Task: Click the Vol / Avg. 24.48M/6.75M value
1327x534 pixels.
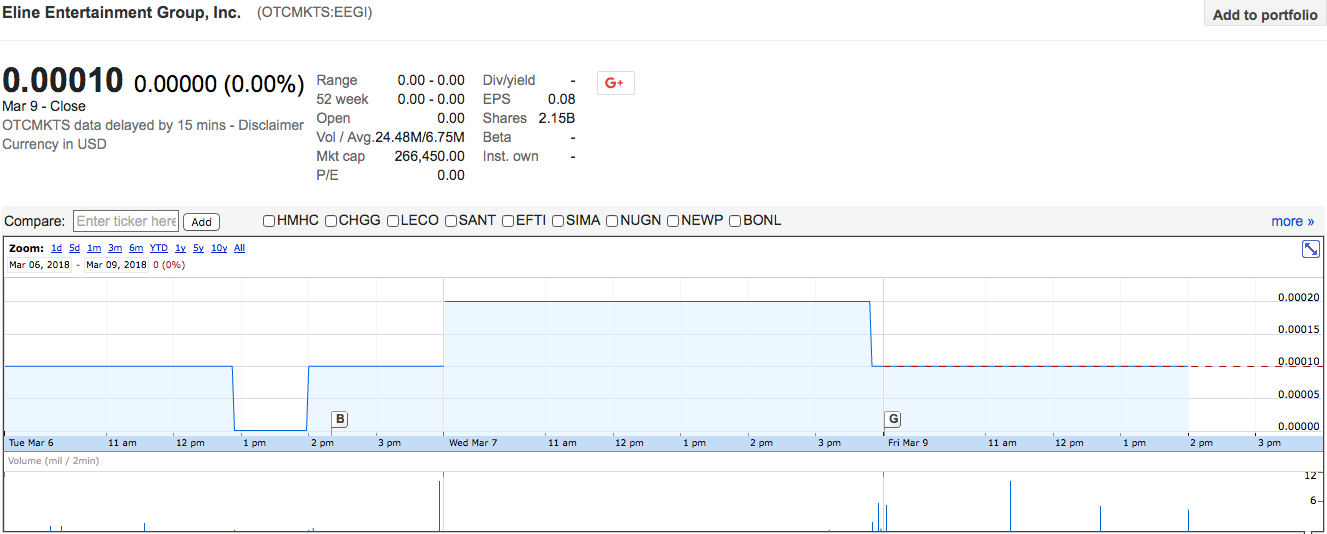Action: 420,137
